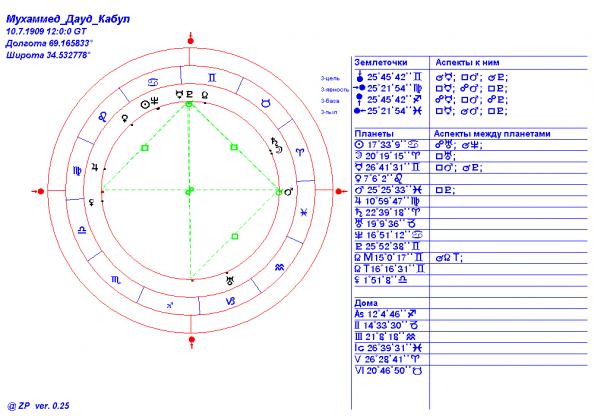
Task: Select the Аспекты к ним header
Action: click(467, 63)
